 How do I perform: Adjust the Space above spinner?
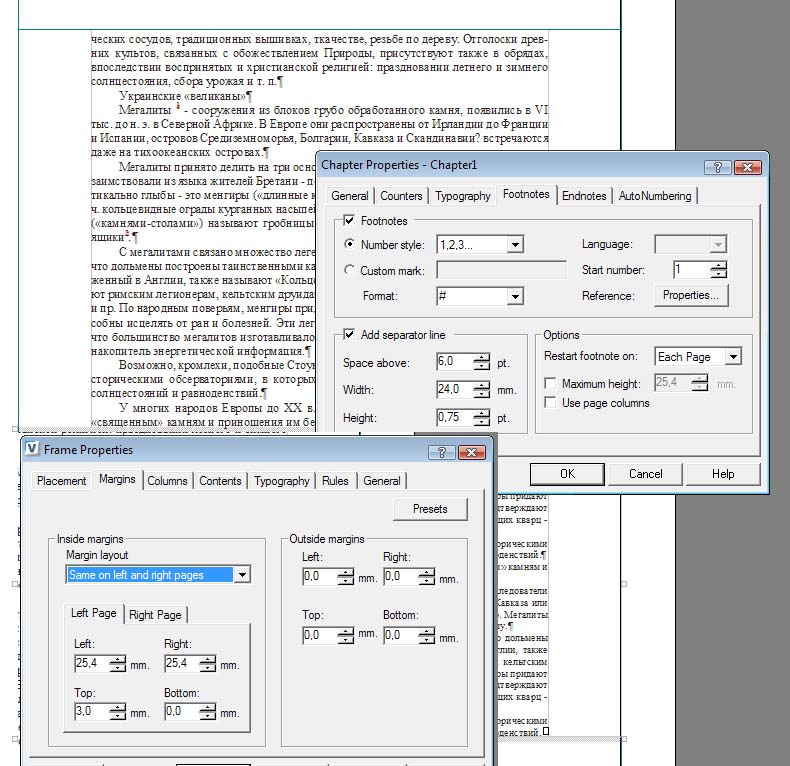pyautogui.click(x=482, y=362)
